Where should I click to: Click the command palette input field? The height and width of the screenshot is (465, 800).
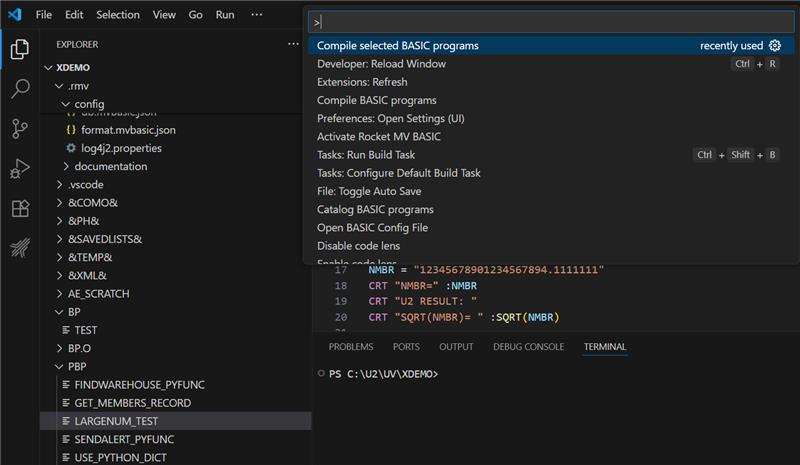tap(550, 21)
